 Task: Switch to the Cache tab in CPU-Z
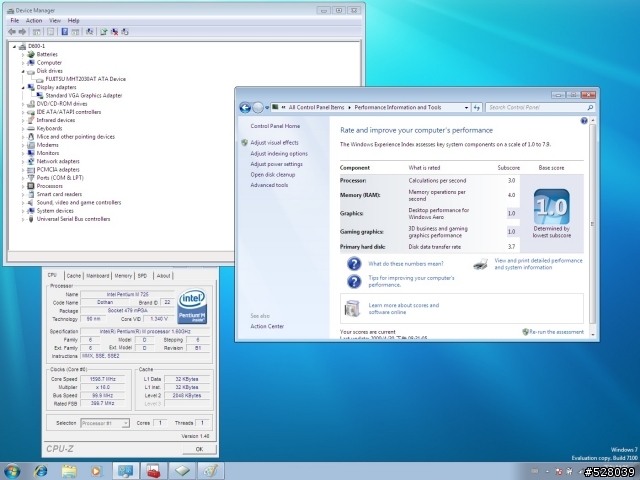[x=73, y=276]
